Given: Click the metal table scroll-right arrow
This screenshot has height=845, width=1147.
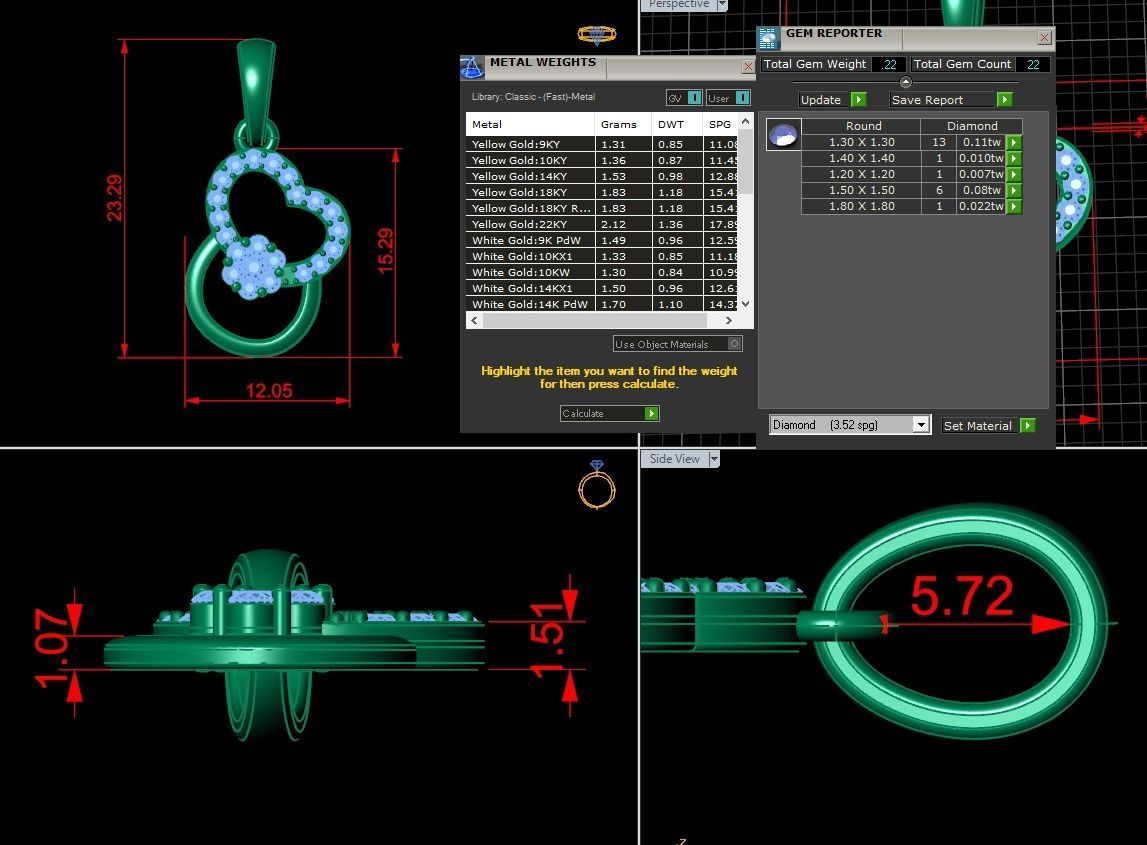Looking at the screenshot, I should point(729,320).
